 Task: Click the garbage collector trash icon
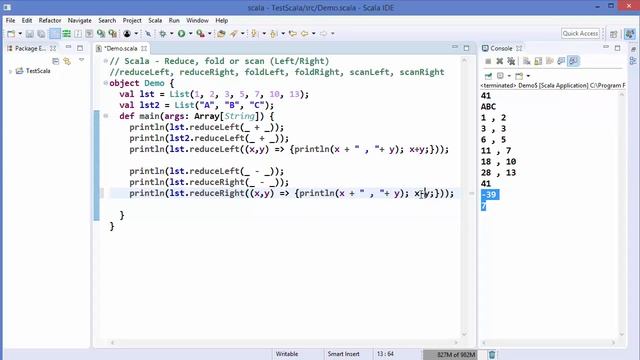tap(492, 354)
